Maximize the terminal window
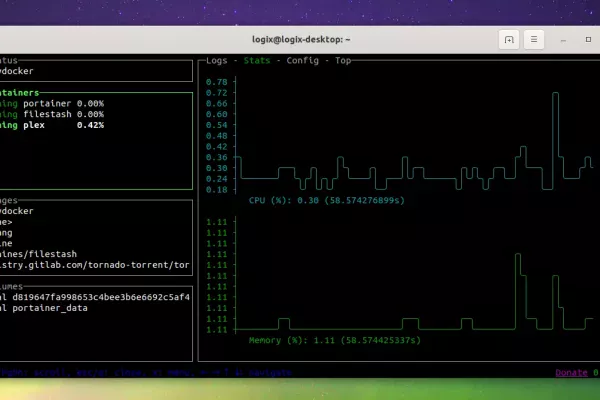 (x=588, y=39)
